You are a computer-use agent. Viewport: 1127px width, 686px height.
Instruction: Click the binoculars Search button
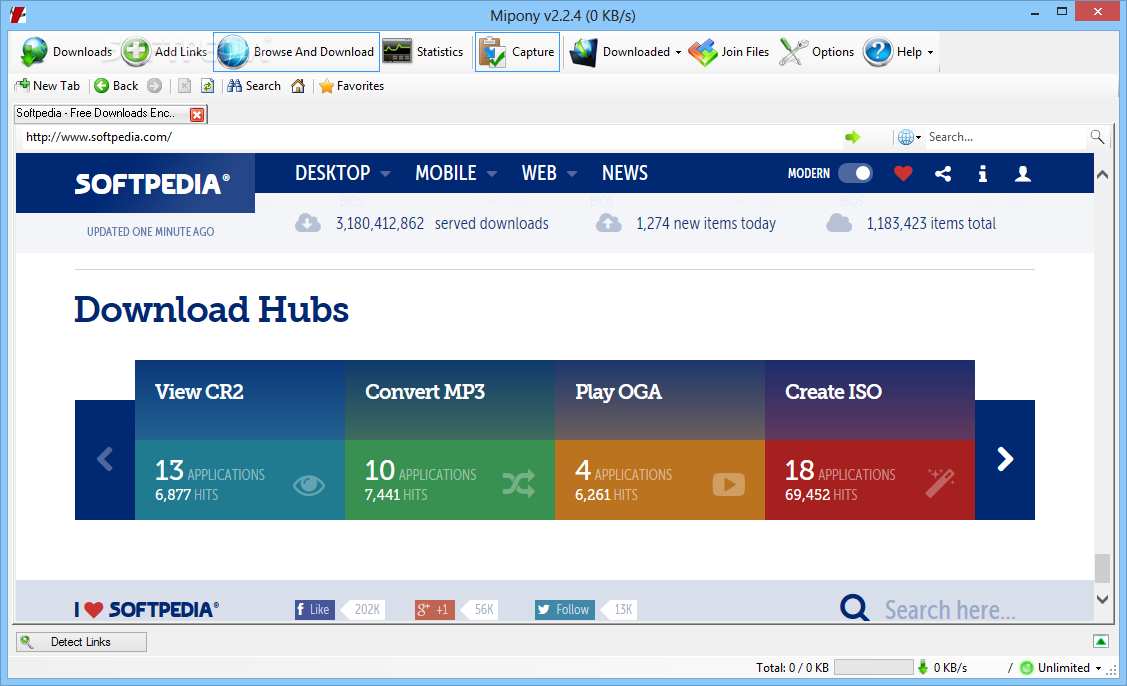[x=254, y=86]
